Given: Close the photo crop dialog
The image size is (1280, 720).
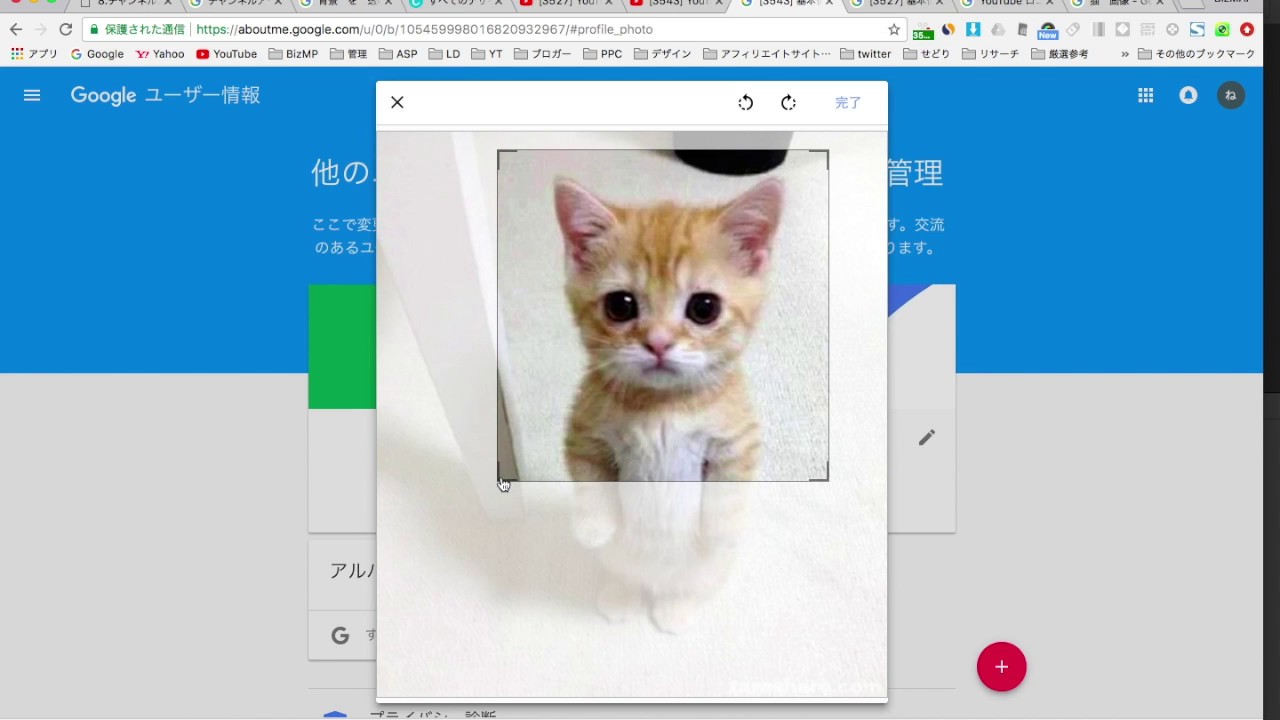Looking at the screenshot, I should pyautogui.click(x=397, y=102).
